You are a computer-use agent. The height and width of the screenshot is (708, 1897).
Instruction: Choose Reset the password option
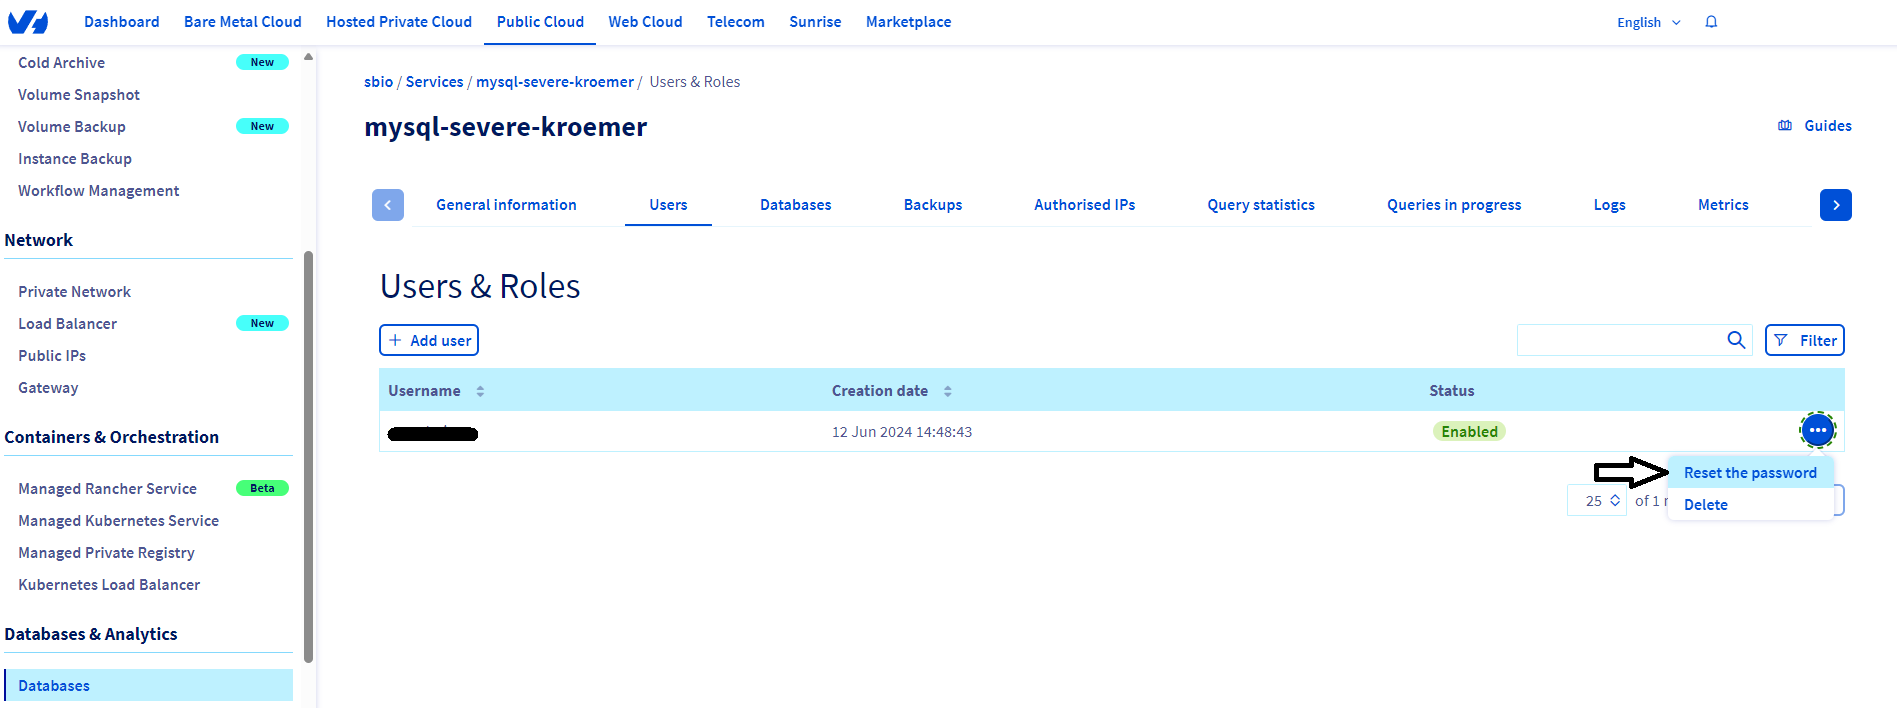(1750, 473)
